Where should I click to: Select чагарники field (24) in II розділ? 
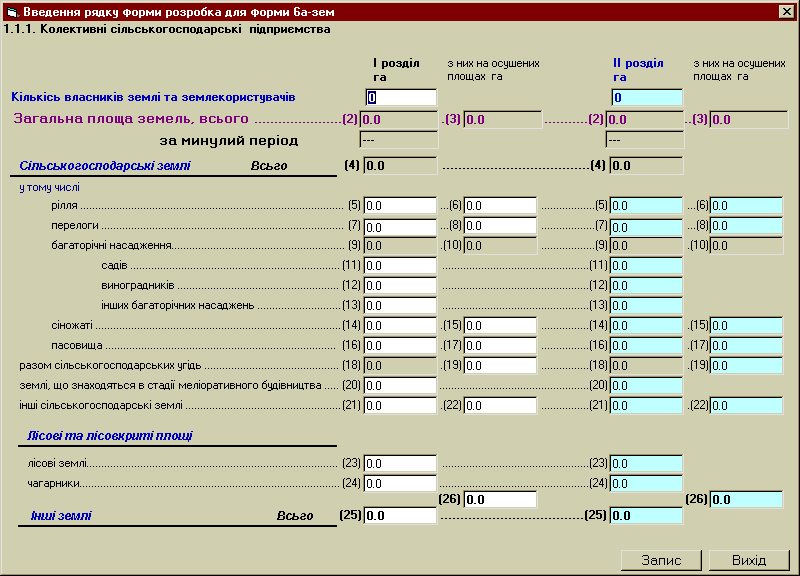pyautogui.click(x=646, y=484)
